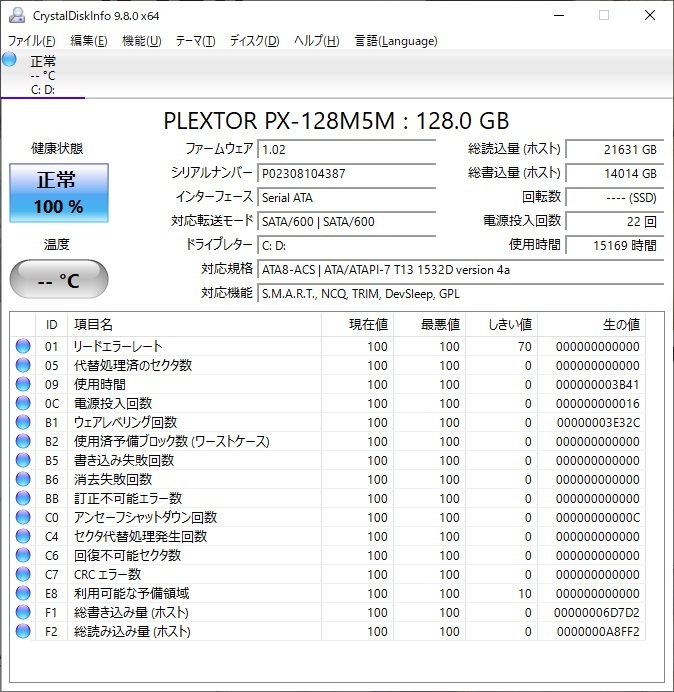Click the blue disk status orb above C: D:
The width and height of the screenshot is (674, 692).
coord(9,59)
